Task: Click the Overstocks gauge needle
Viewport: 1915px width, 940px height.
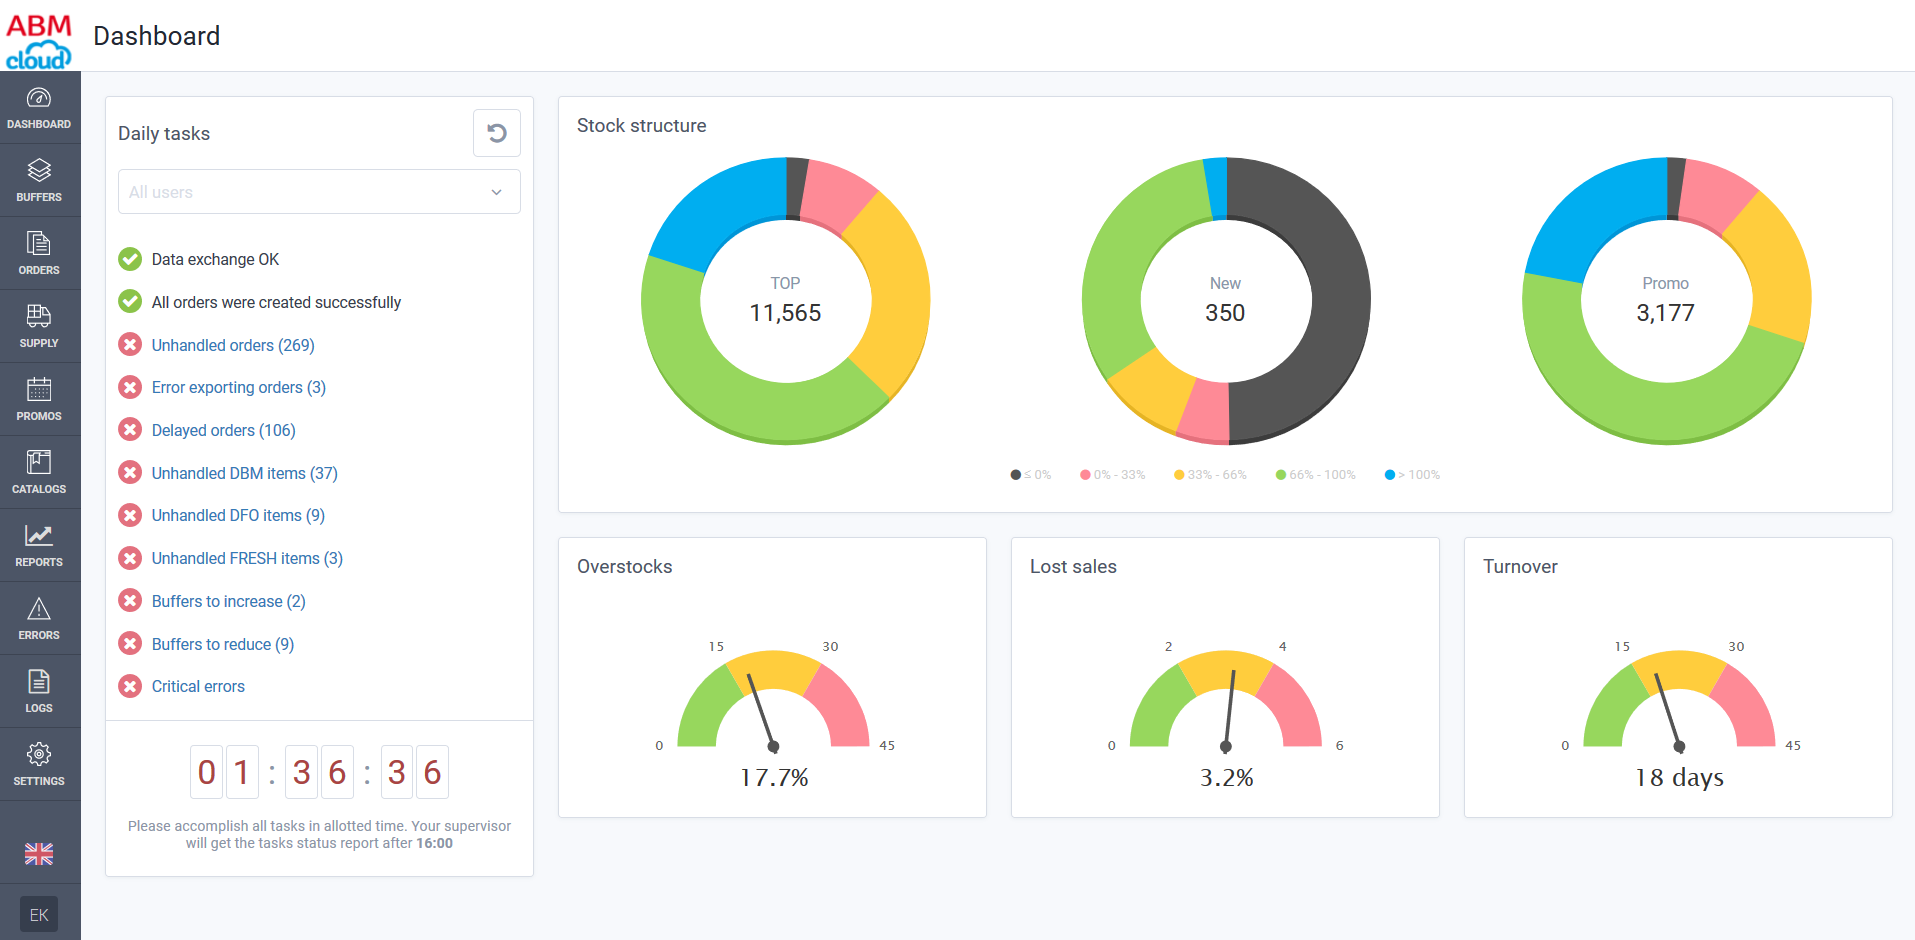Action: tap(761, 712)
